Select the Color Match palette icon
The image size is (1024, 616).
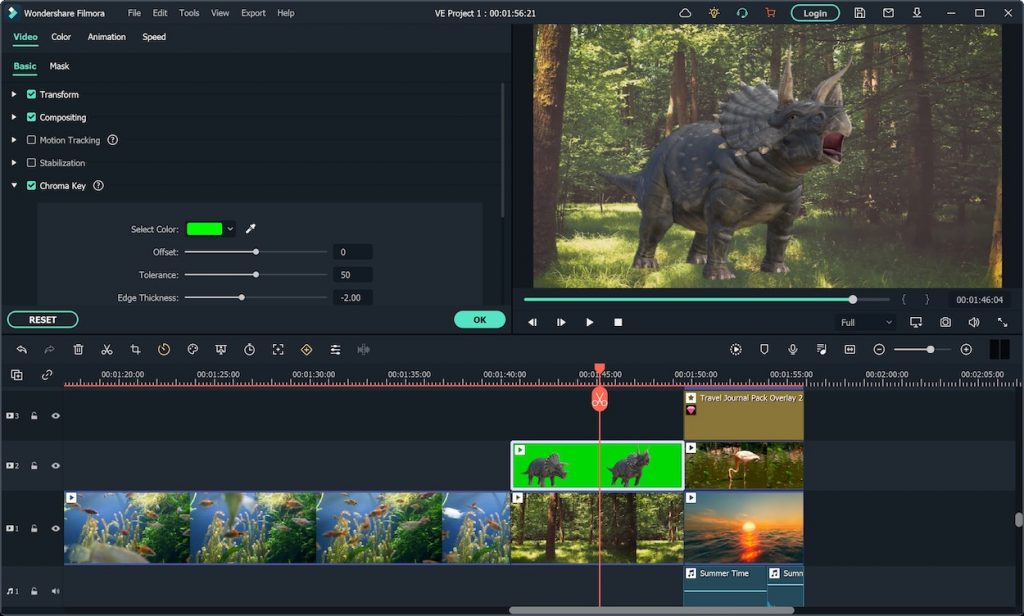tap(192, 350)
